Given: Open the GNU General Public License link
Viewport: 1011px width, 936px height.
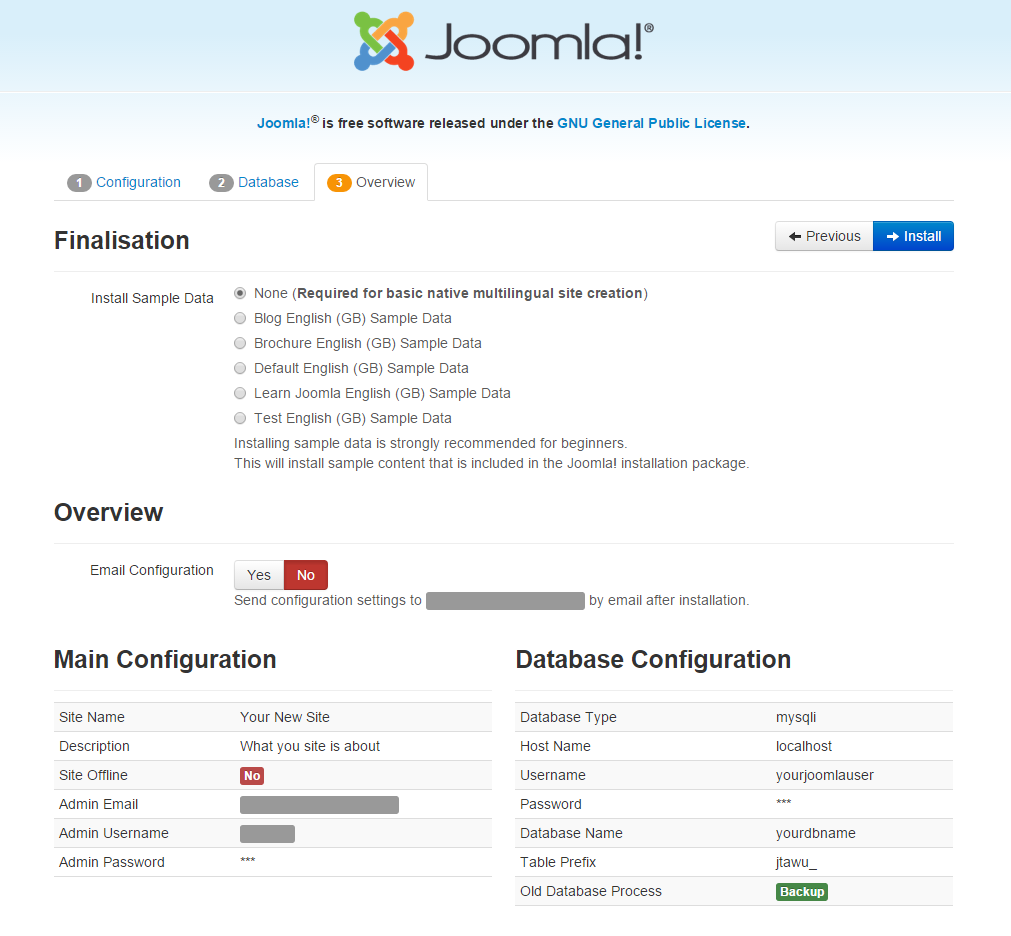Looking at the screenshot, I should (651, 123).
